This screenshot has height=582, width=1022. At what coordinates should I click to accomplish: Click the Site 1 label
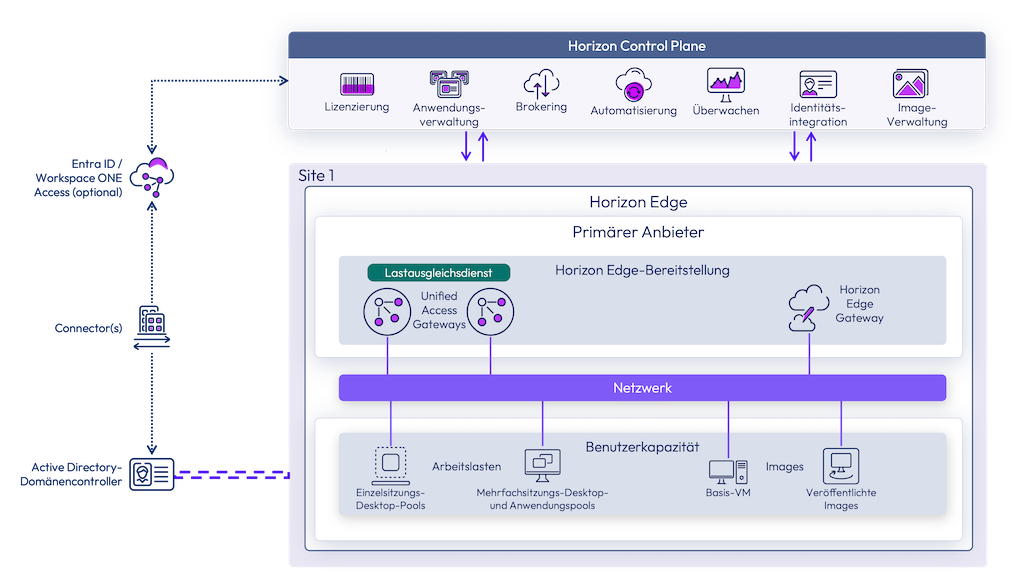[316, 176]
